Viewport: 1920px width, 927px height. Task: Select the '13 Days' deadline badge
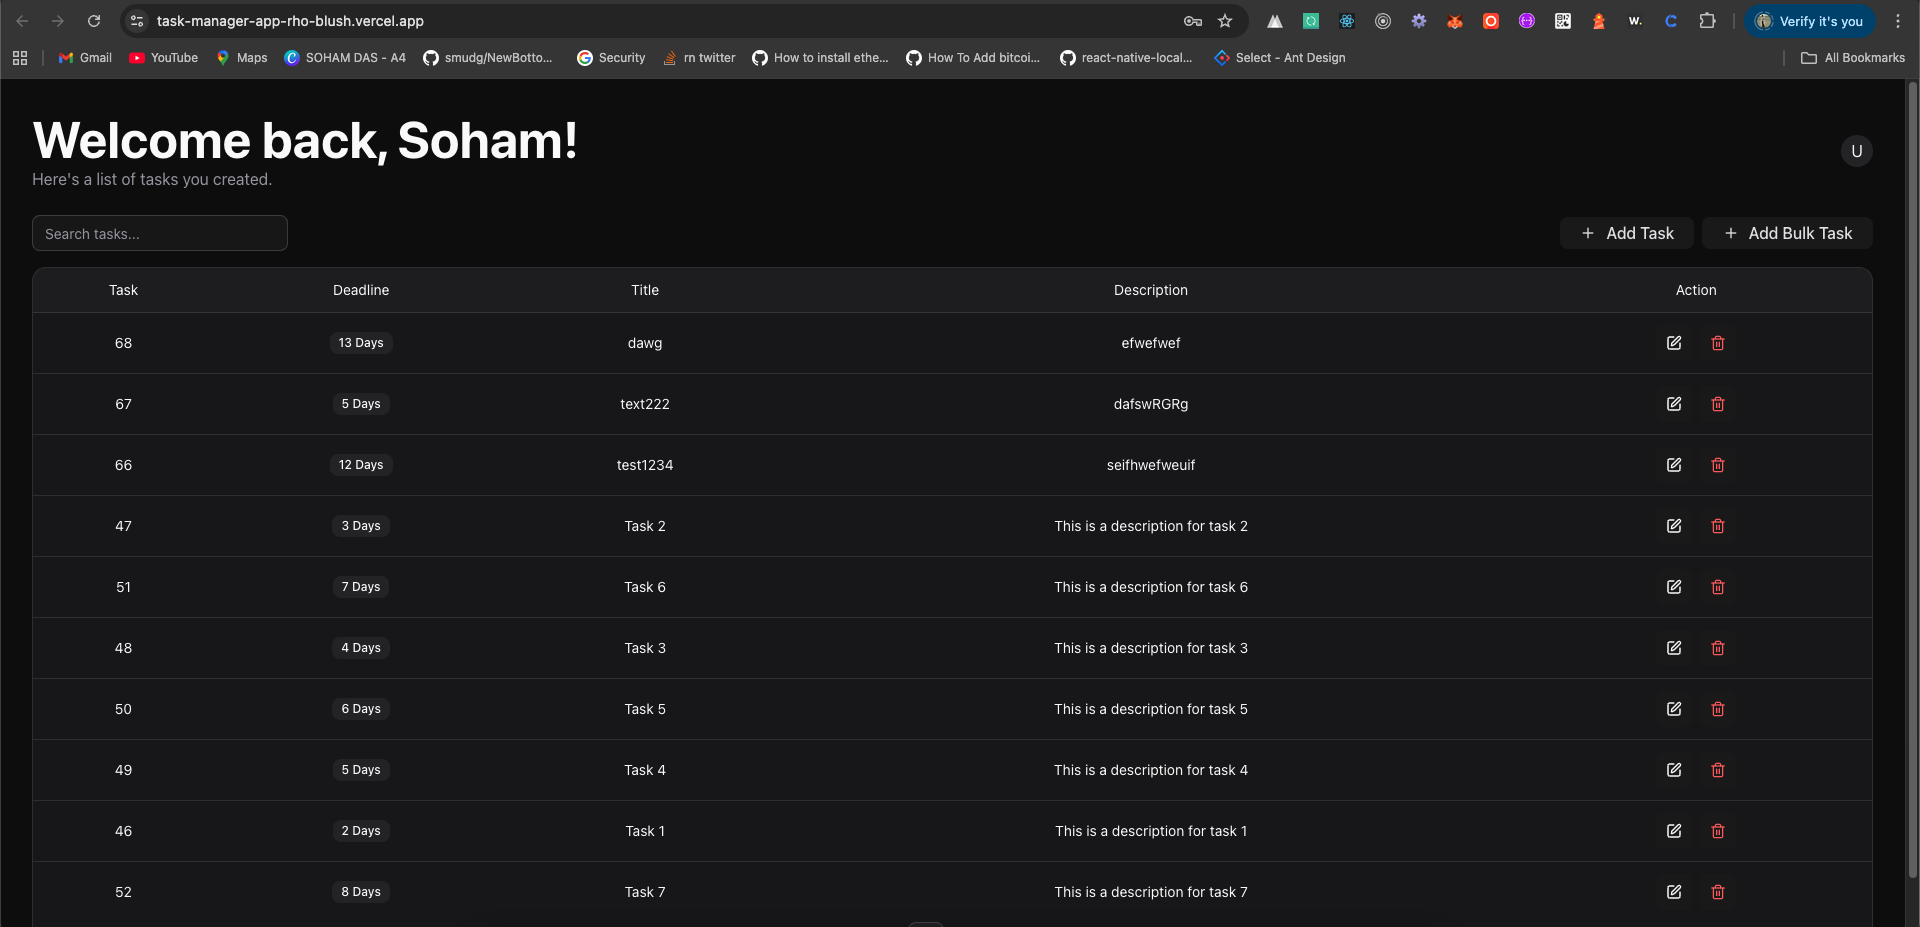pos(361,343)
